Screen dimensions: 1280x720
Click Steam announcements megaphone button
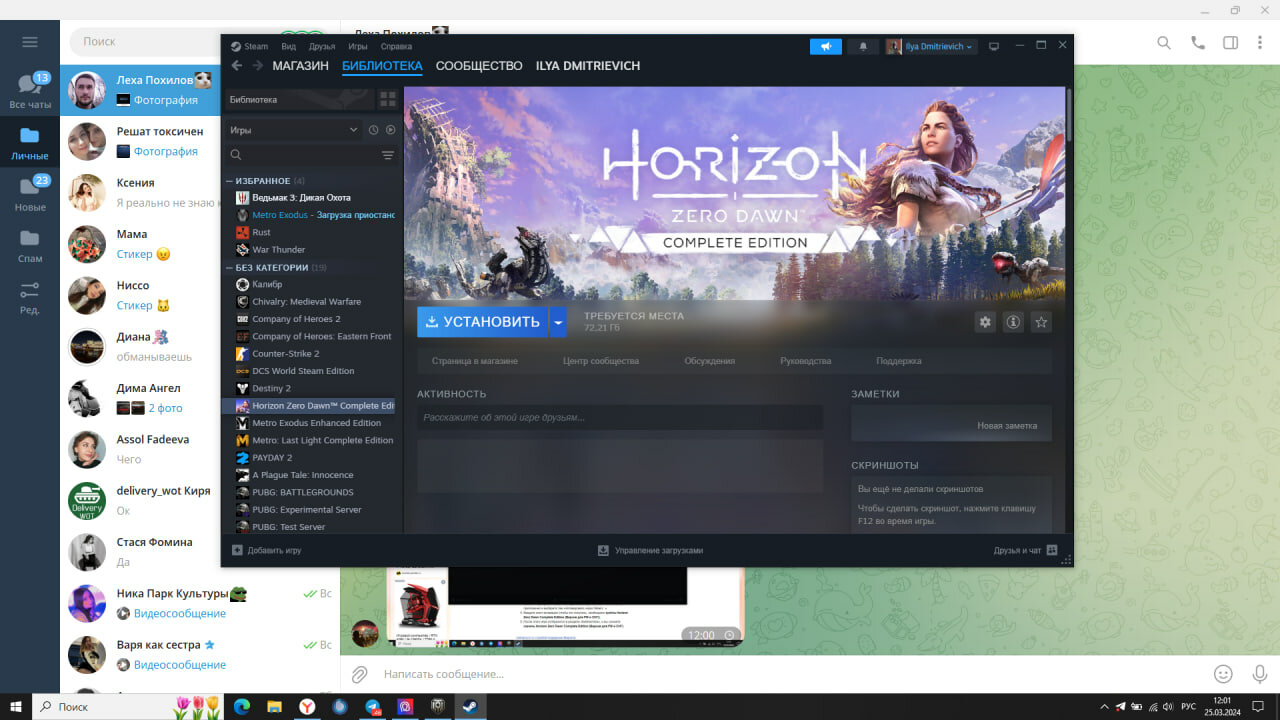[x=826, y=46]
